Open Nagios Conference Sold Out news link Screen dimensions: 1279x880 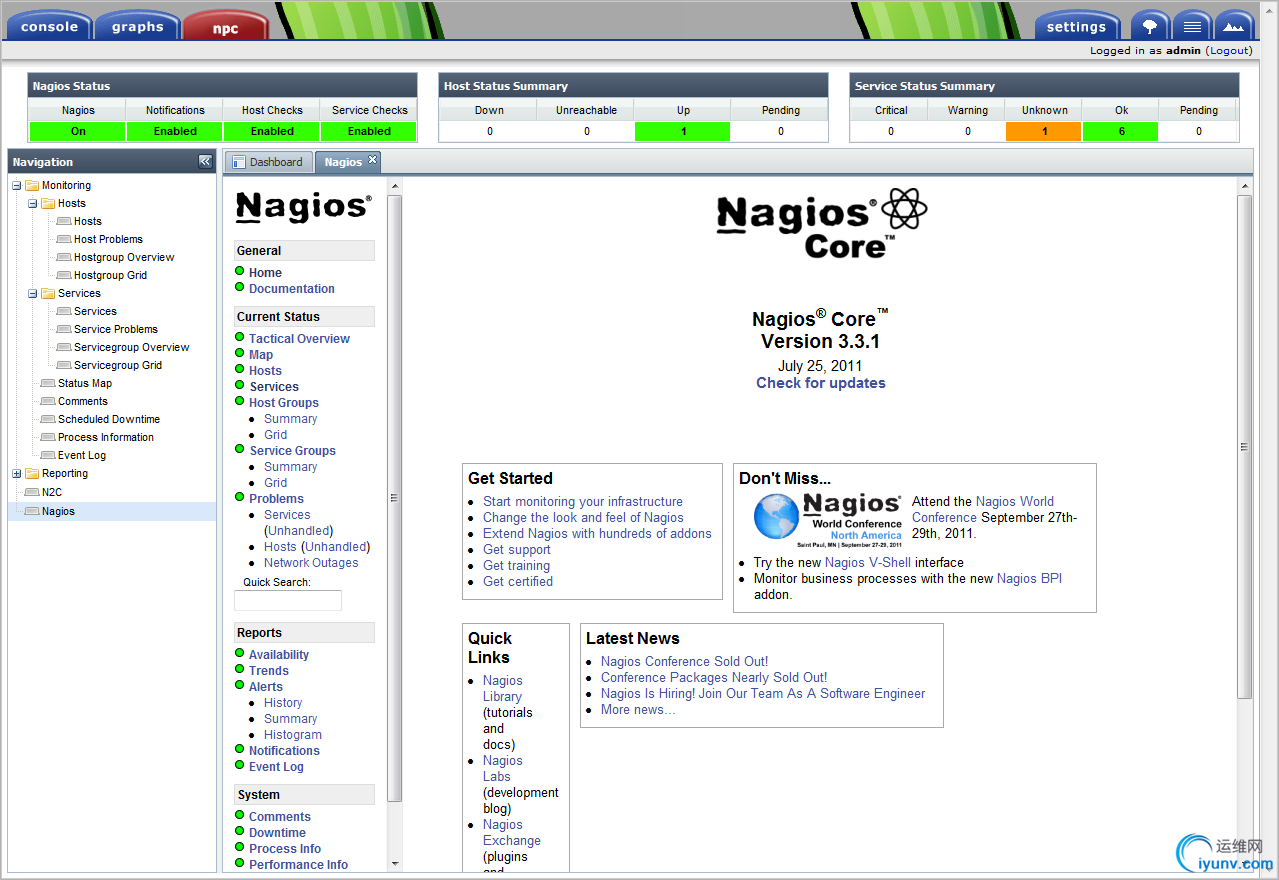click(x=684, y=662)
